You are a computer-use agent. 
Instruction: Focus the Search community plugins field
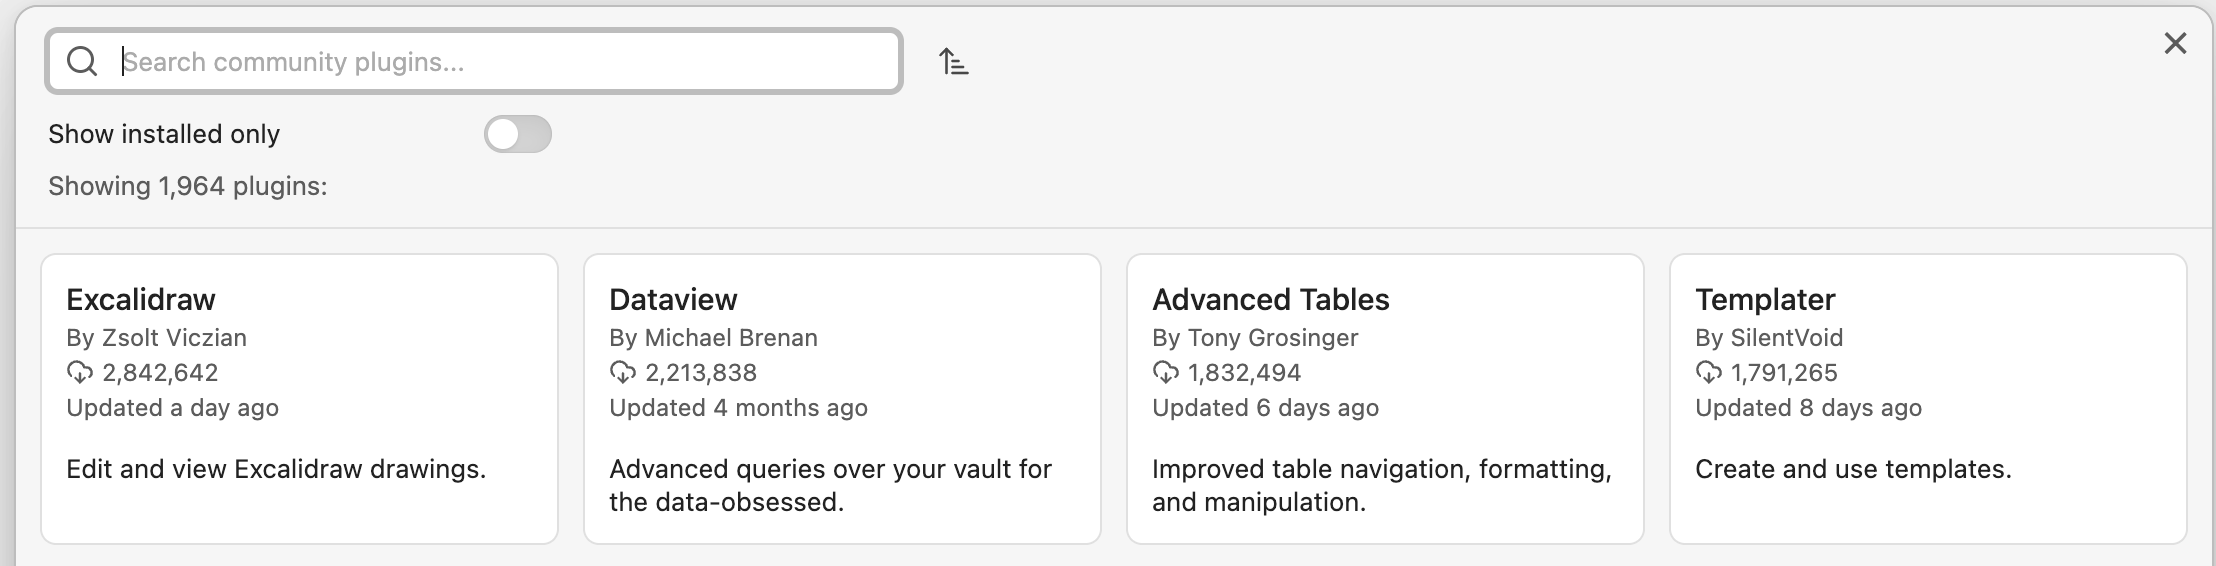tap(500, 62)
